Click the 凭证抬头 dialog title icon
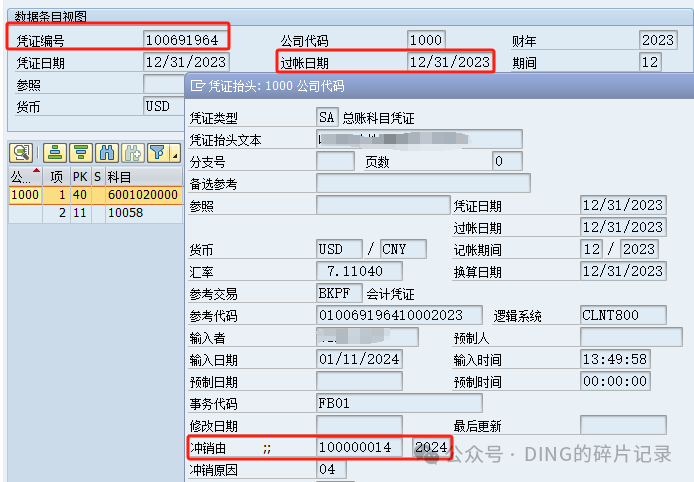694x482 pixels. pyautogui.click(x=197, y=85)
